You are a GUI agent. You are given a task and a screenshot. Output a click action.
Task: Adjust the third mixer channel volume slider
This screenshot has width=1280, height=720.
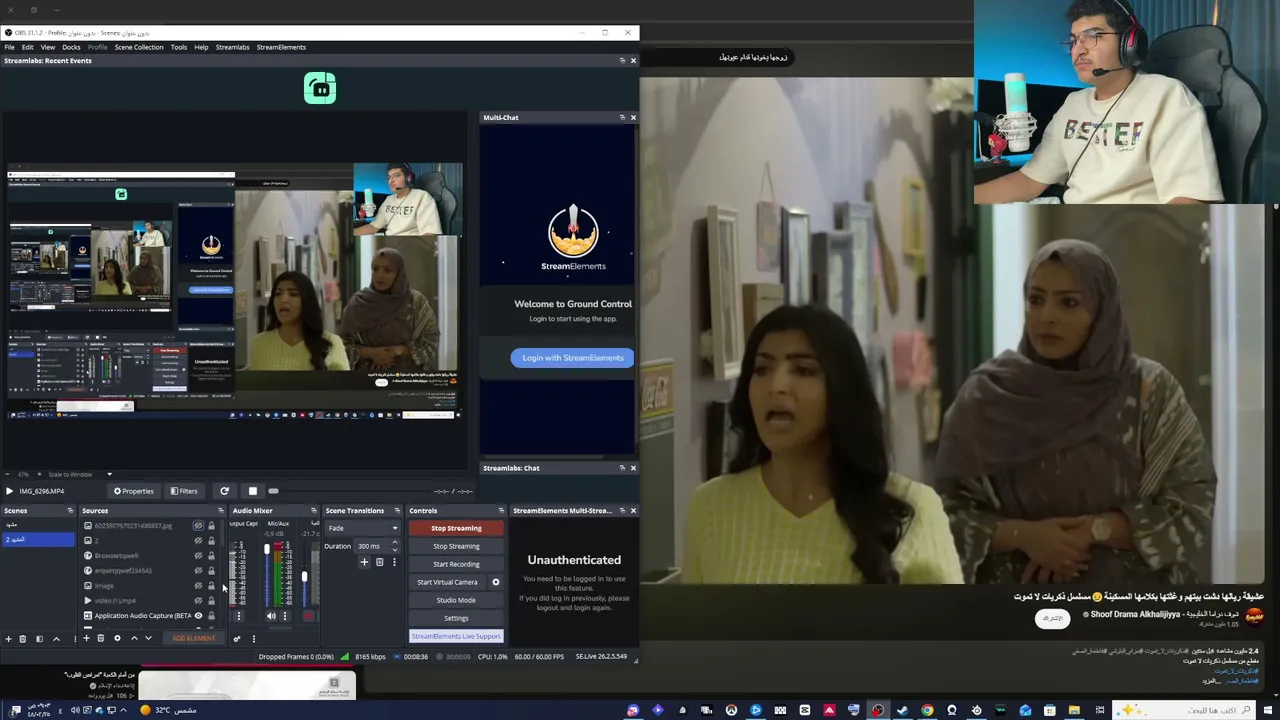304,577
